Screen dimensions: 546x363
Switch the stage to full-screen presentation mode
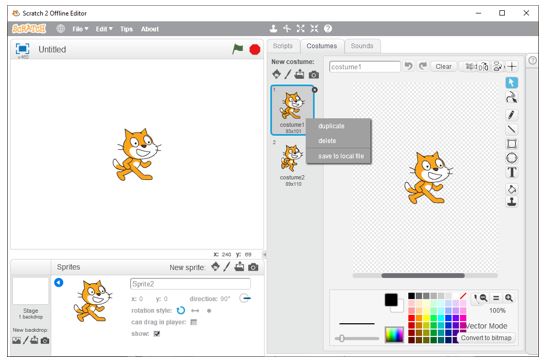tap(22, 49)
